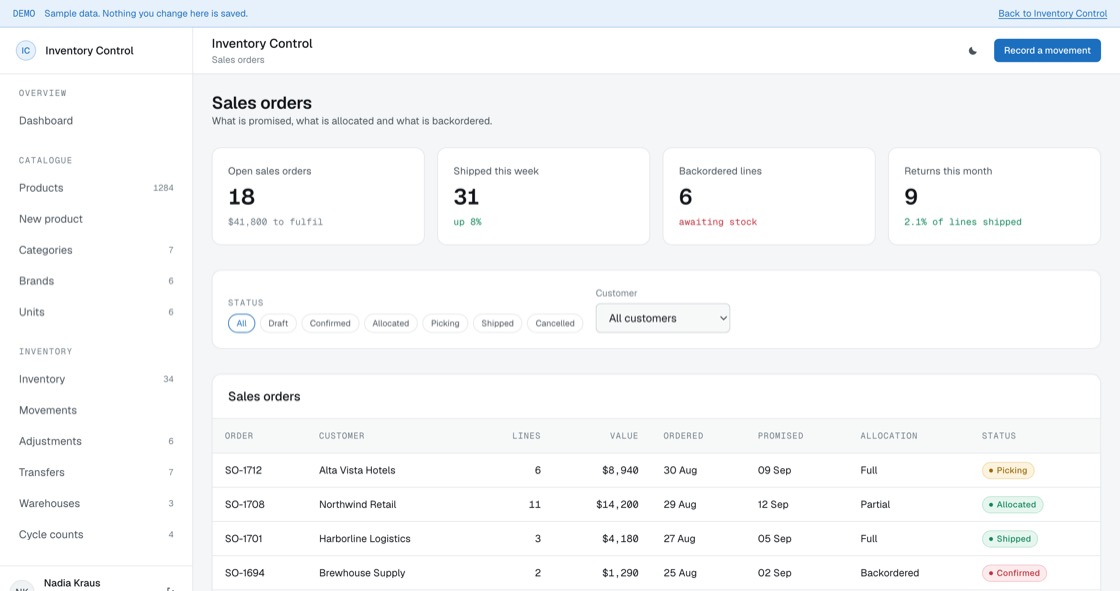Screen dimensions: 1120x591
Task: Filter orders by Allocated status
Action: point(391,323)
